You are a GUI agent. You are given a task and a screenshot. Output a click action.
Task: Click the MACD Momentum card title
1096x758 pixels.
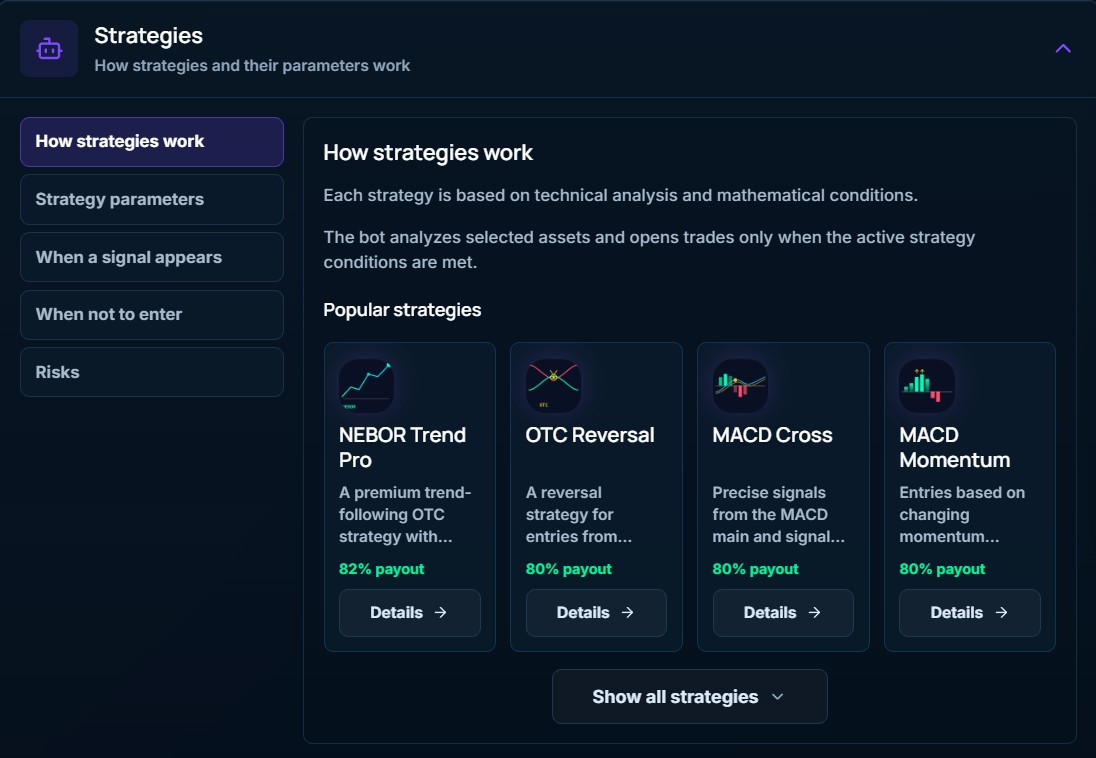[x=954, y=448]
